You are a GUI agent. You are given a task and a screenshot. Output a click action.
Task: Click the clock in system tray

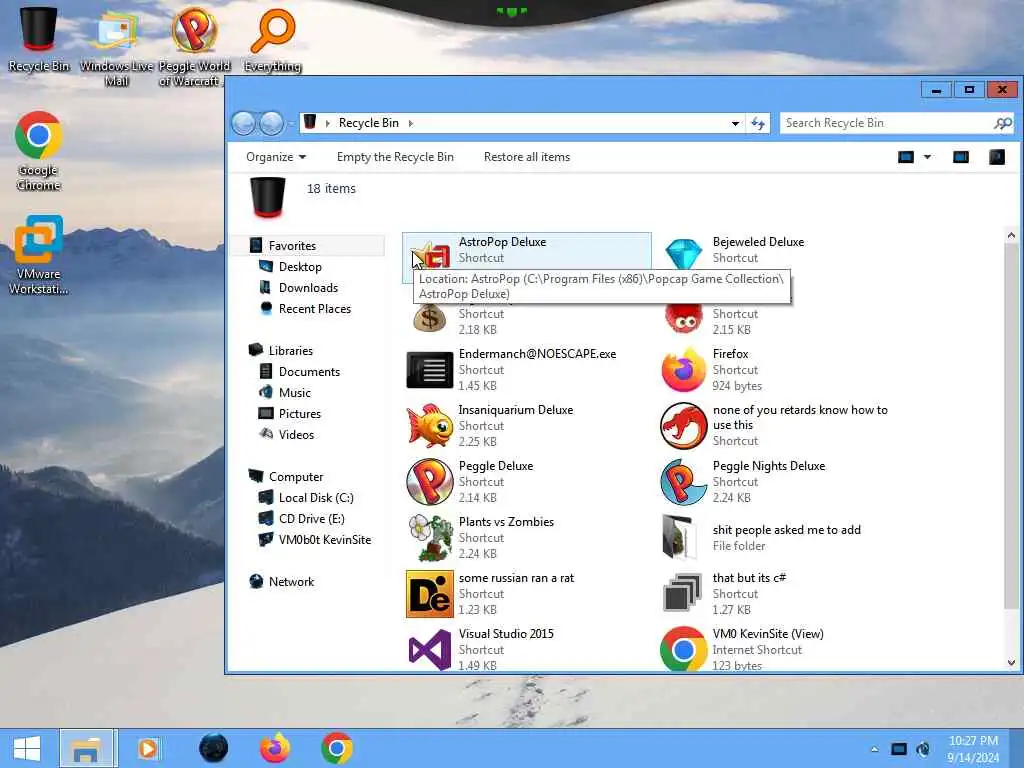pyautogui.click(x=973, y=749)
